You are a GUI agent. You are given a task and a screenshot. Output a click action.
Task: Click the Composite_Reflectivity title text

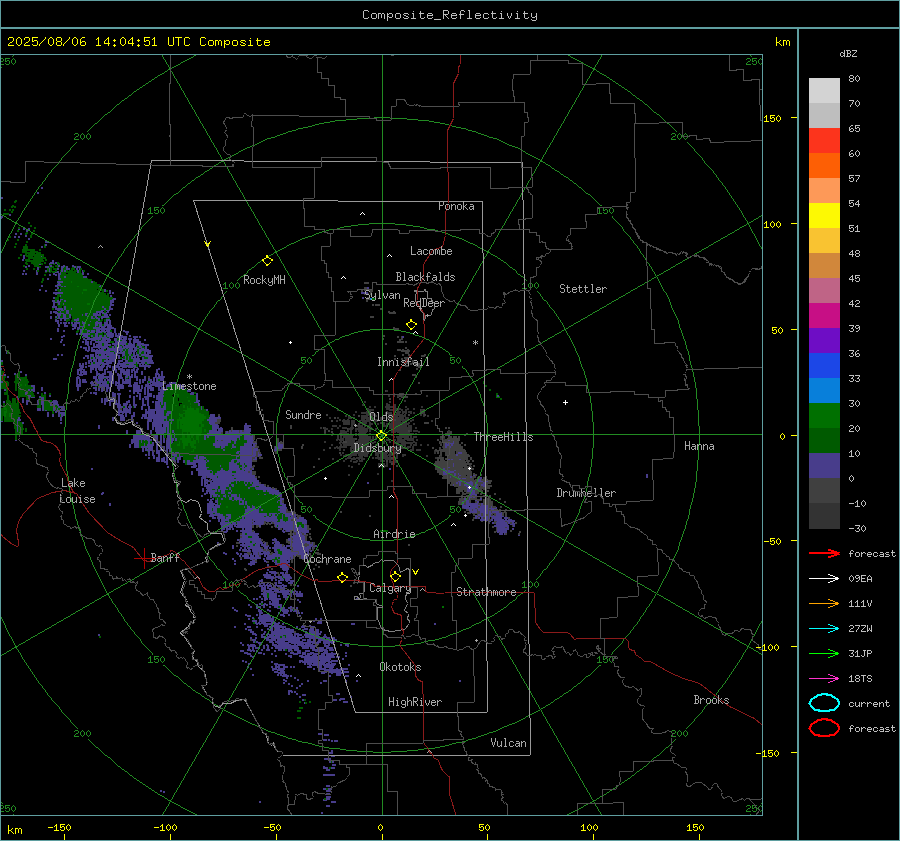(450, 15)
